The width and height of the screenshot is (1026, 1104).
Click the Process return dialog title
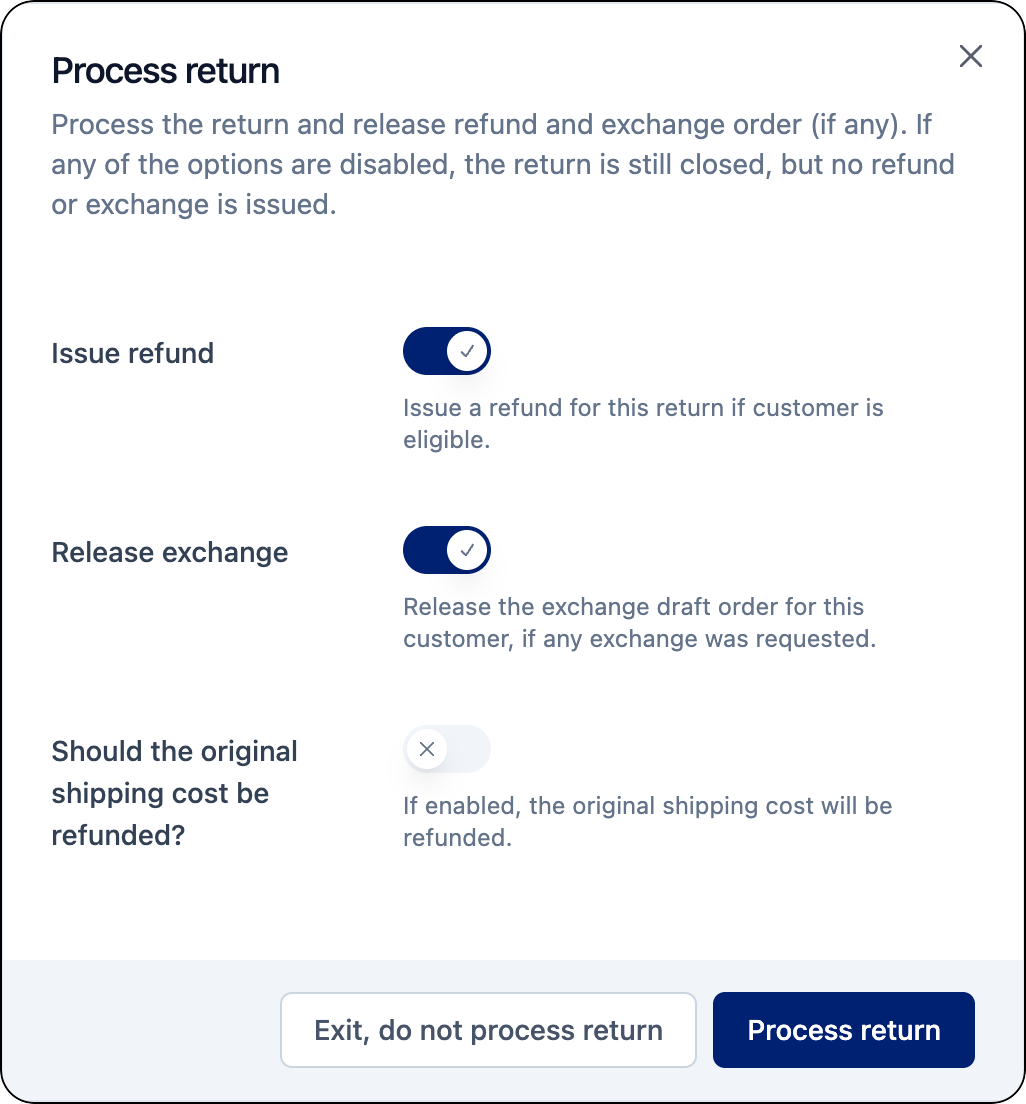pos(165,70)
